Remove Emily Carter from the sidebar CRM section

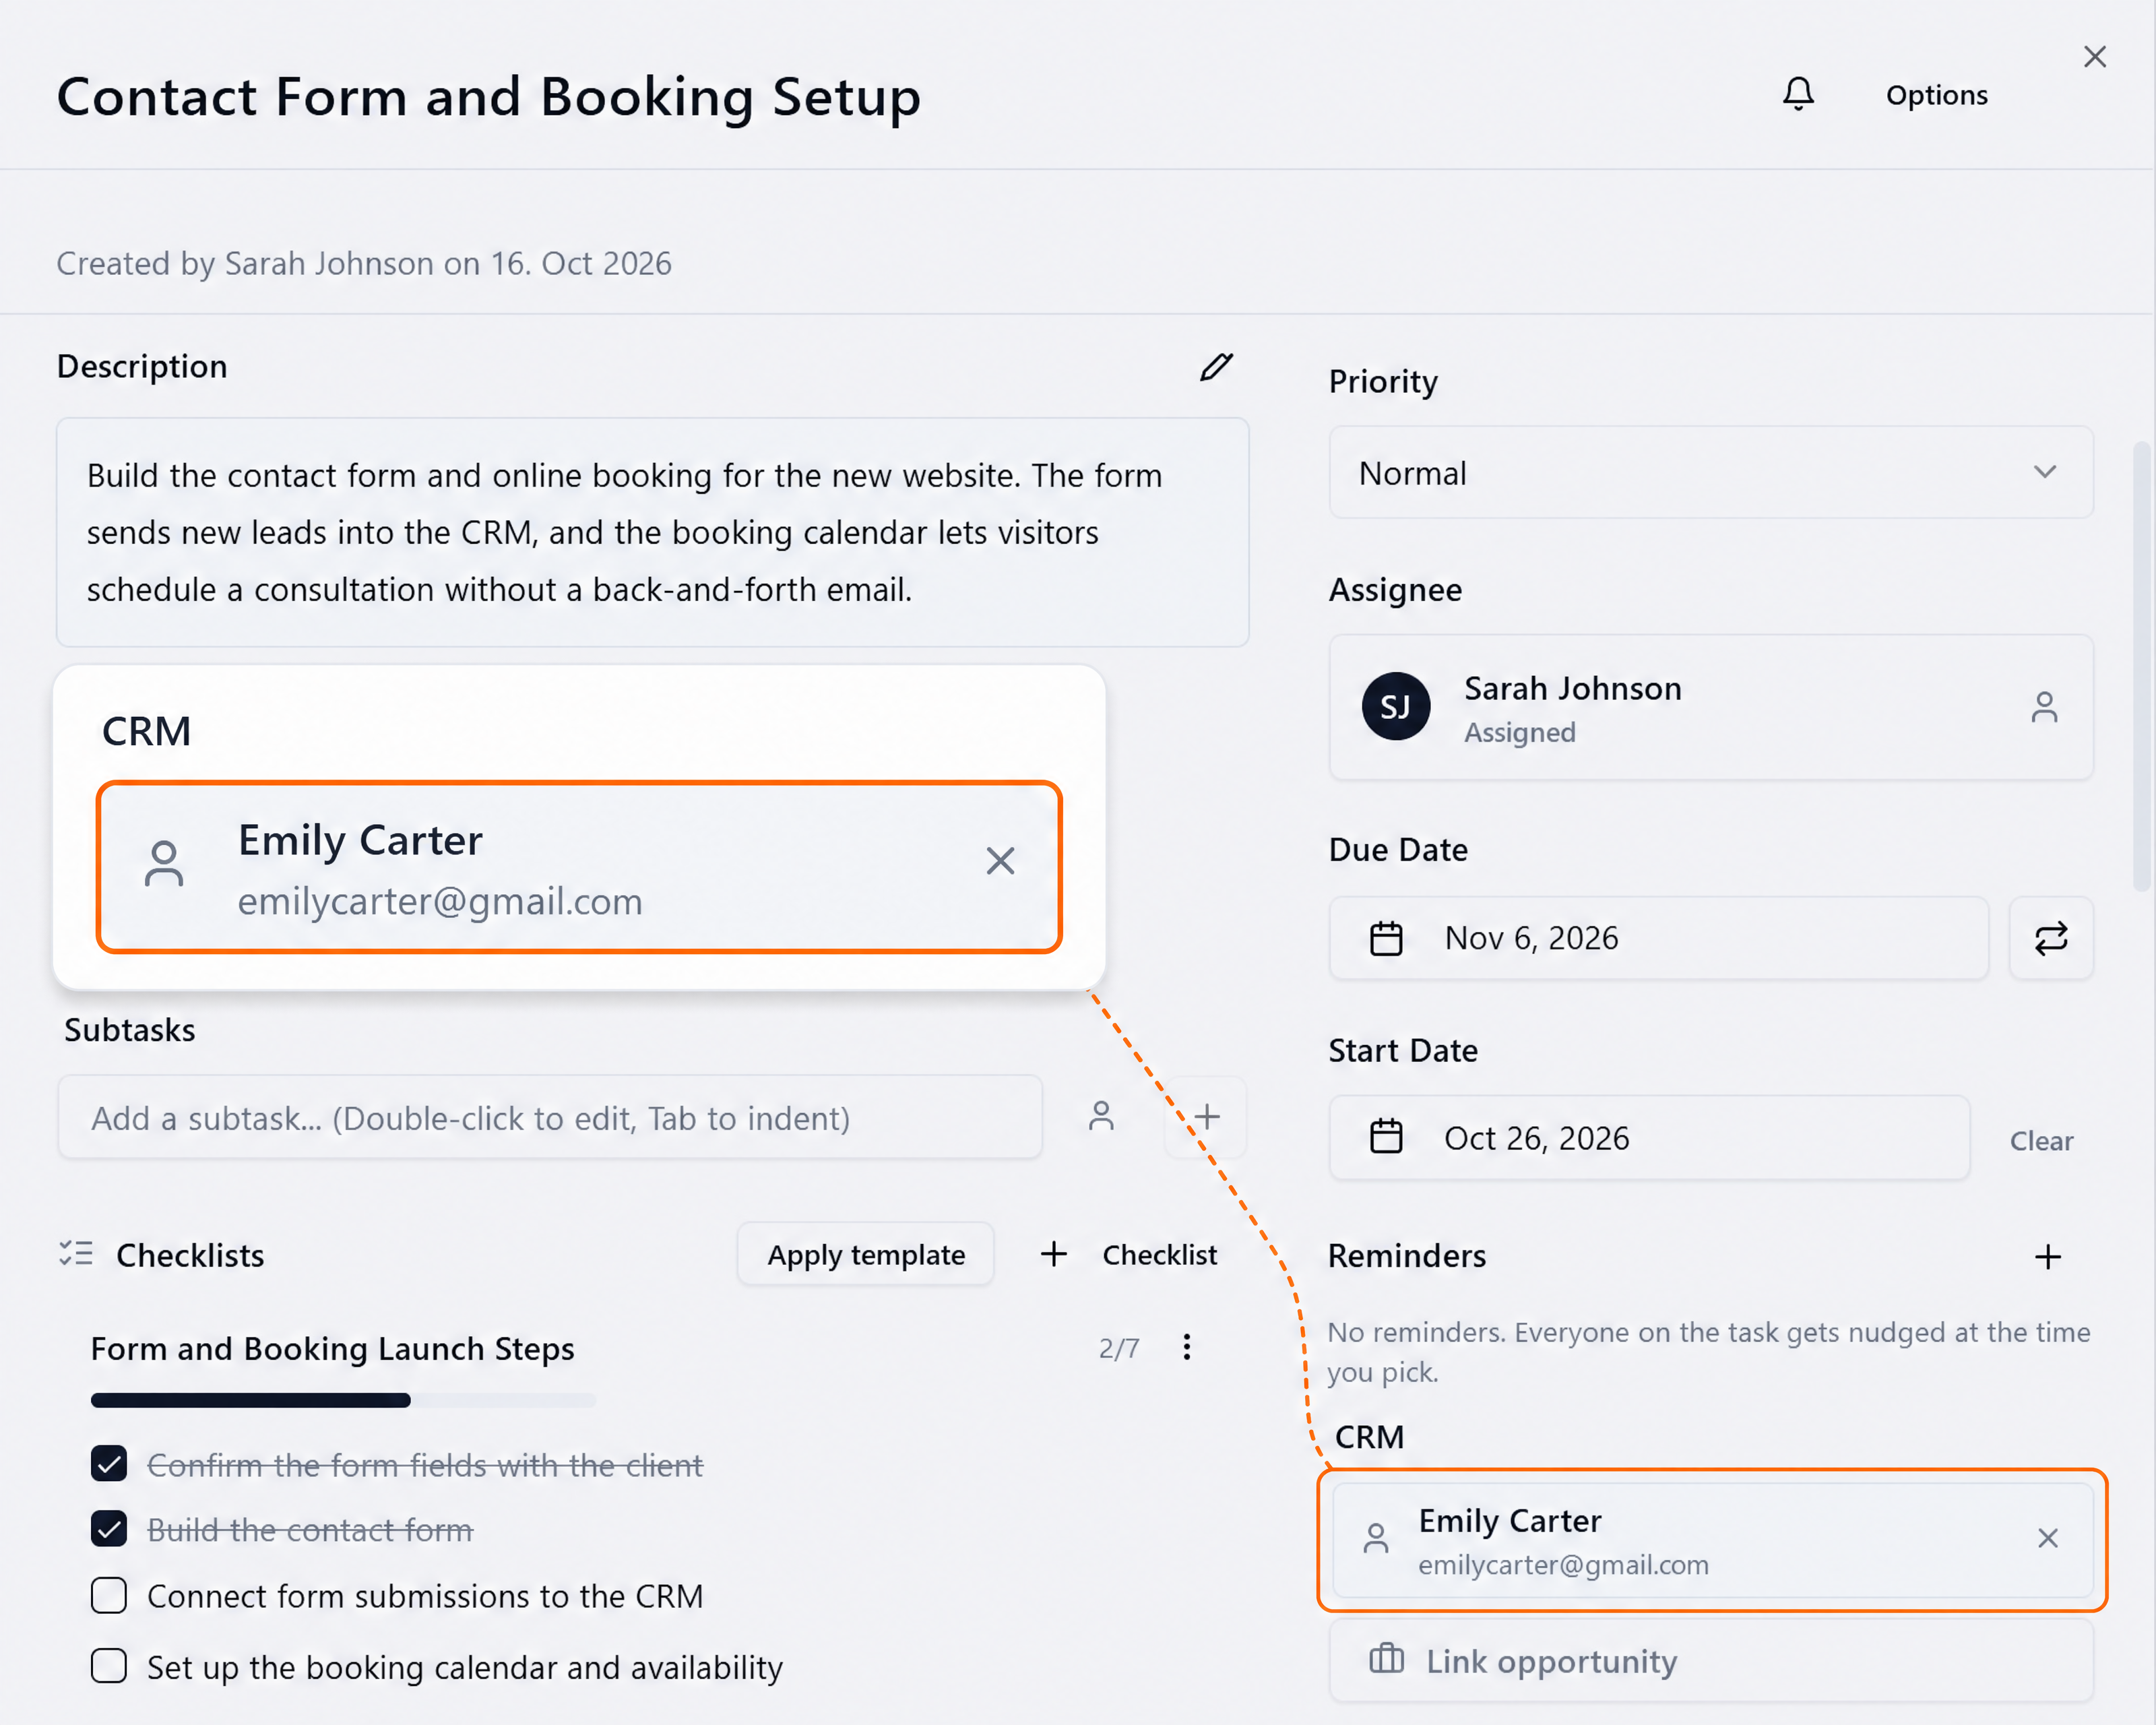2047,1538
